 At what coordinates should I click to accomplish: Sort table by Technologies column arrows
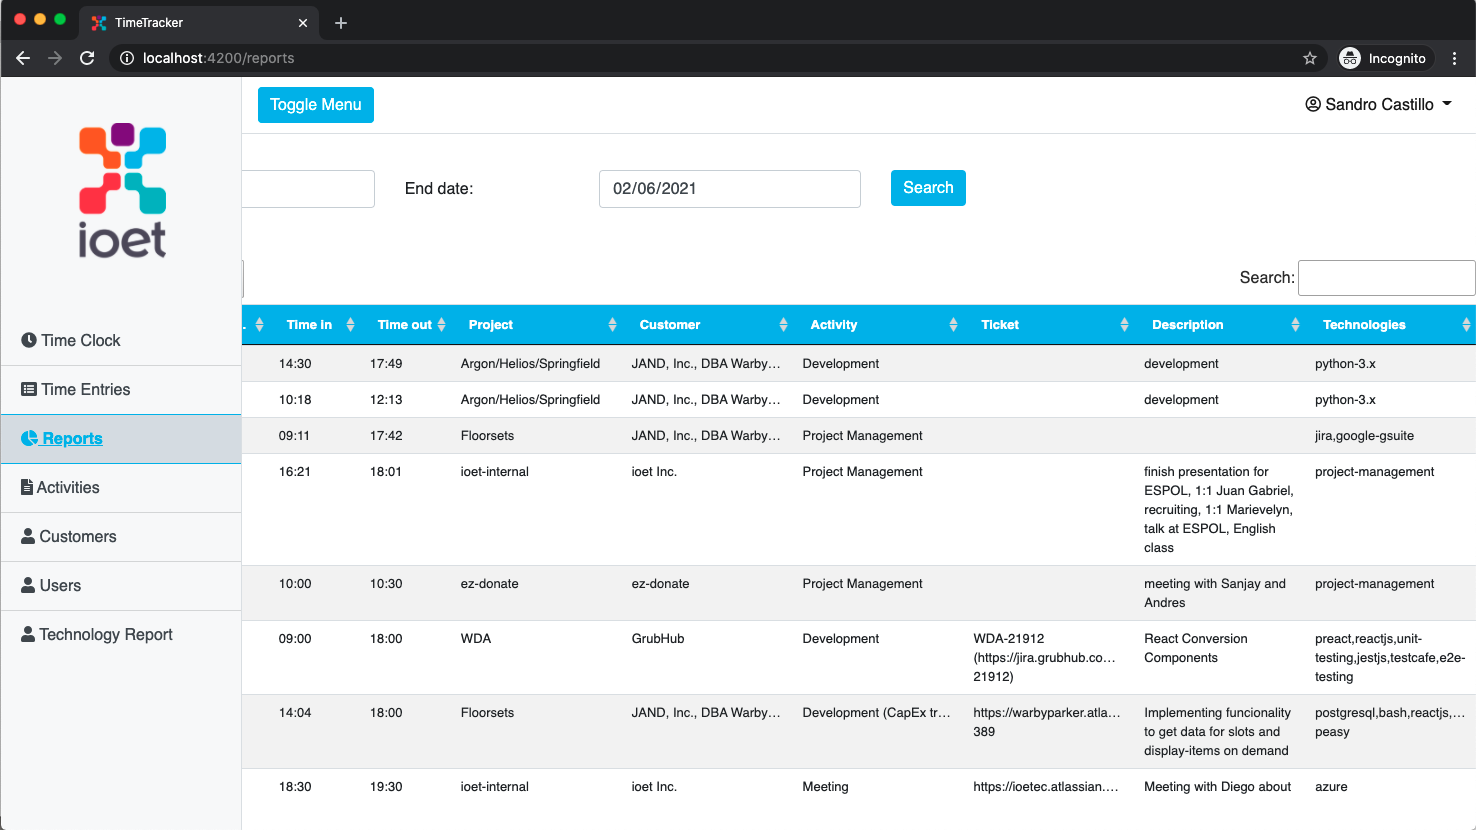1466,325
